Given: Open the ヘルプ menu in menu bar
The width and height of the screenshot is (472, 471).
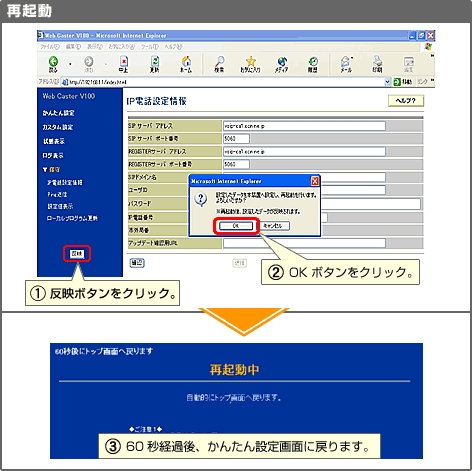Looking at the screenshot, I should [173, 47].
